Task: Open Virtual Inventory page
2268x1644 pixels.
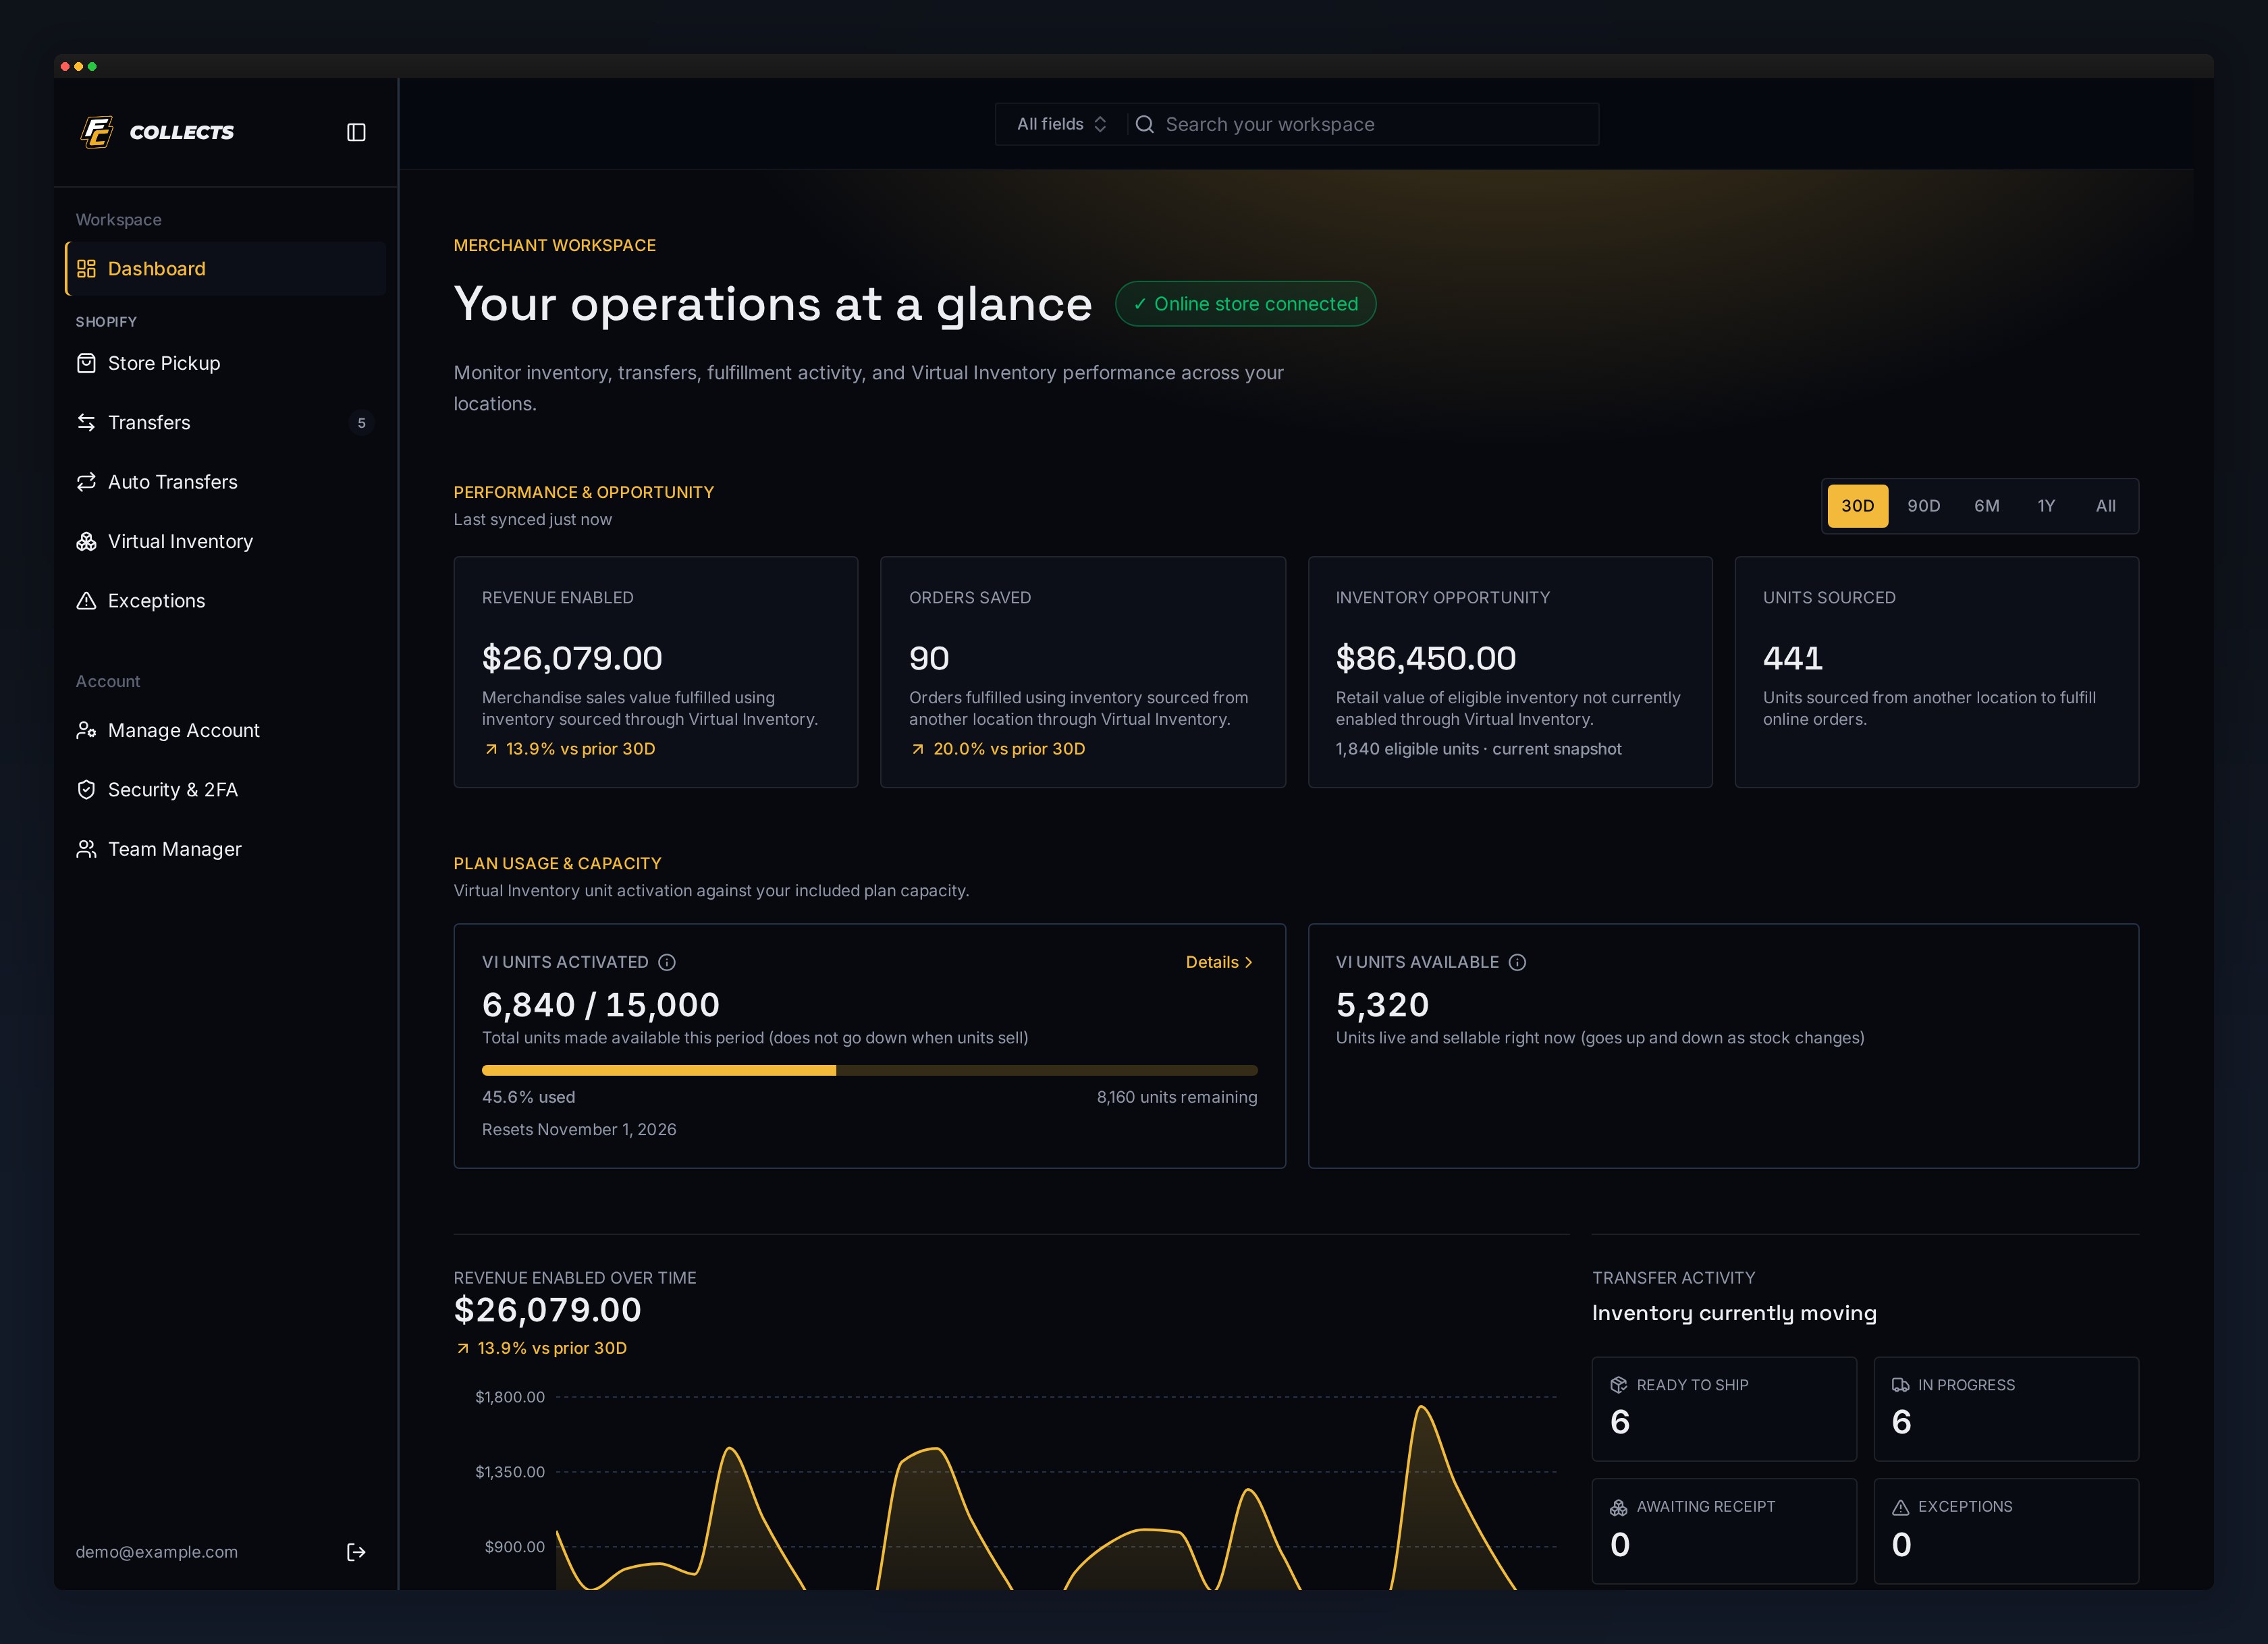Action: coord(226,541)
